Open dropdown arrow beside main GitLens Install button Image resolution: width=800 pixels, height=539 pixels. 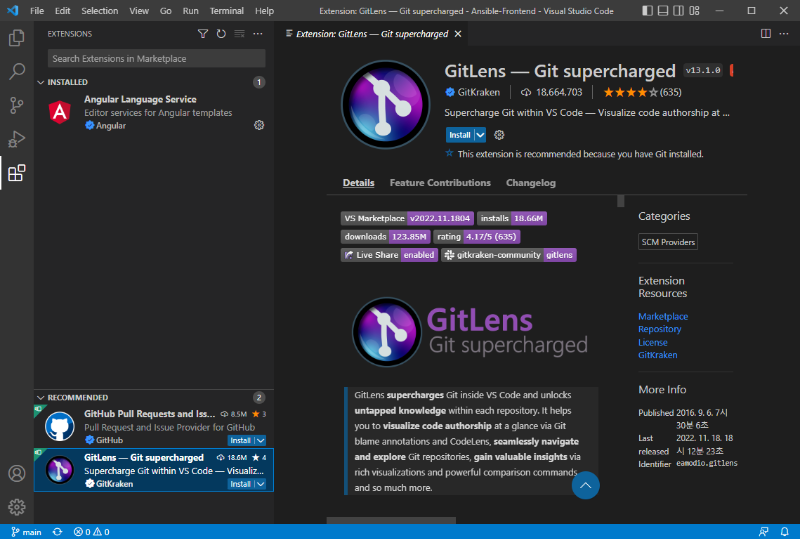point(480,135)
